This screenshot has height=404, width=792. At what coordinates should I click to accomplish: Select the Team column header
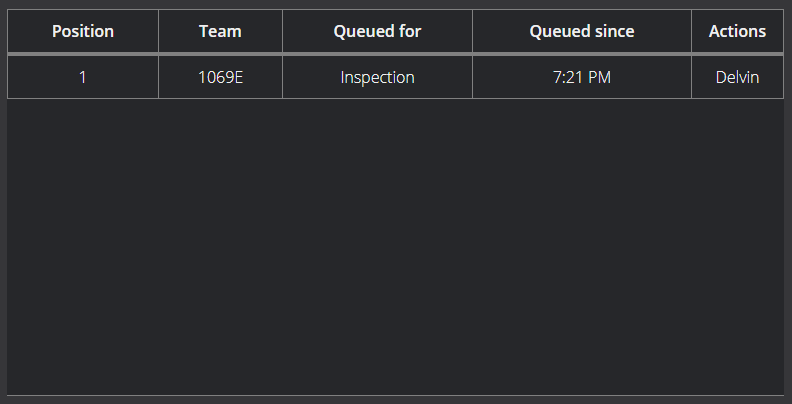point(220,31)
